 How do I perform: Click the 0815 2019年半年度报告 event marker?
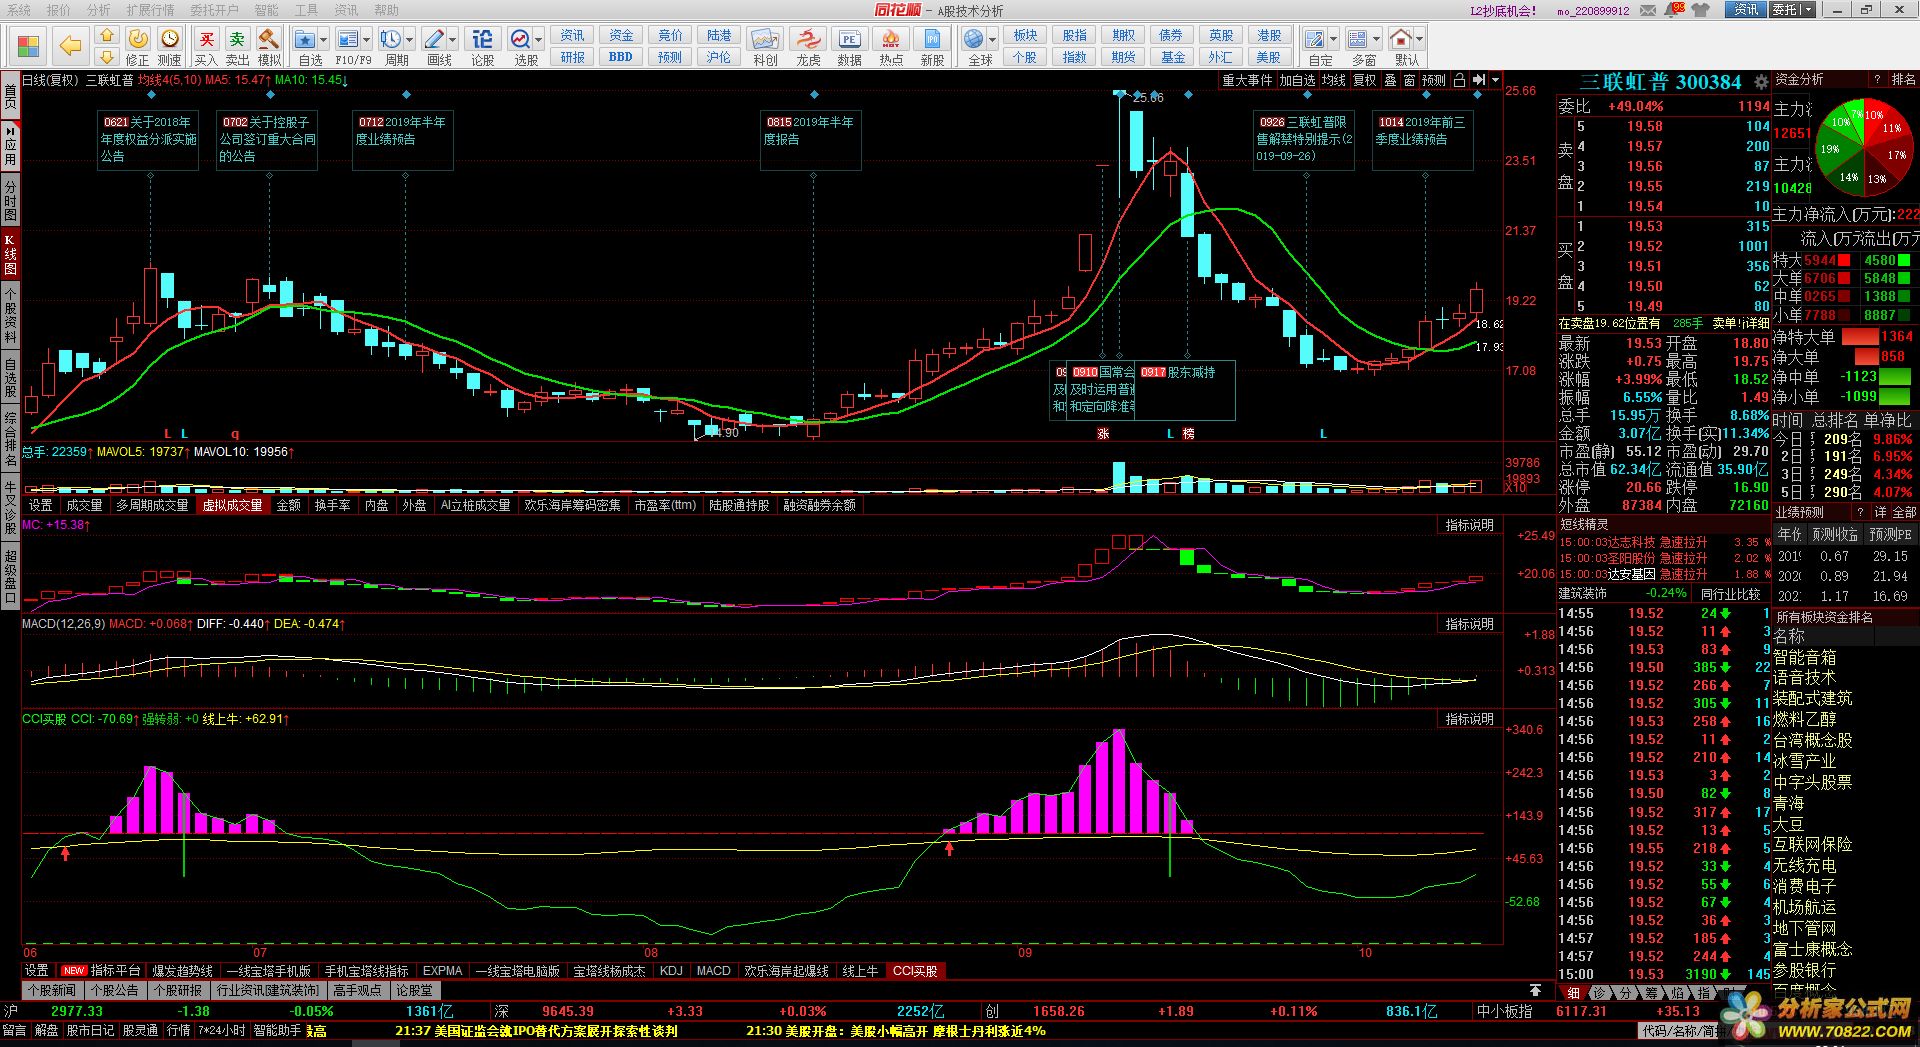tap(810, 140)
